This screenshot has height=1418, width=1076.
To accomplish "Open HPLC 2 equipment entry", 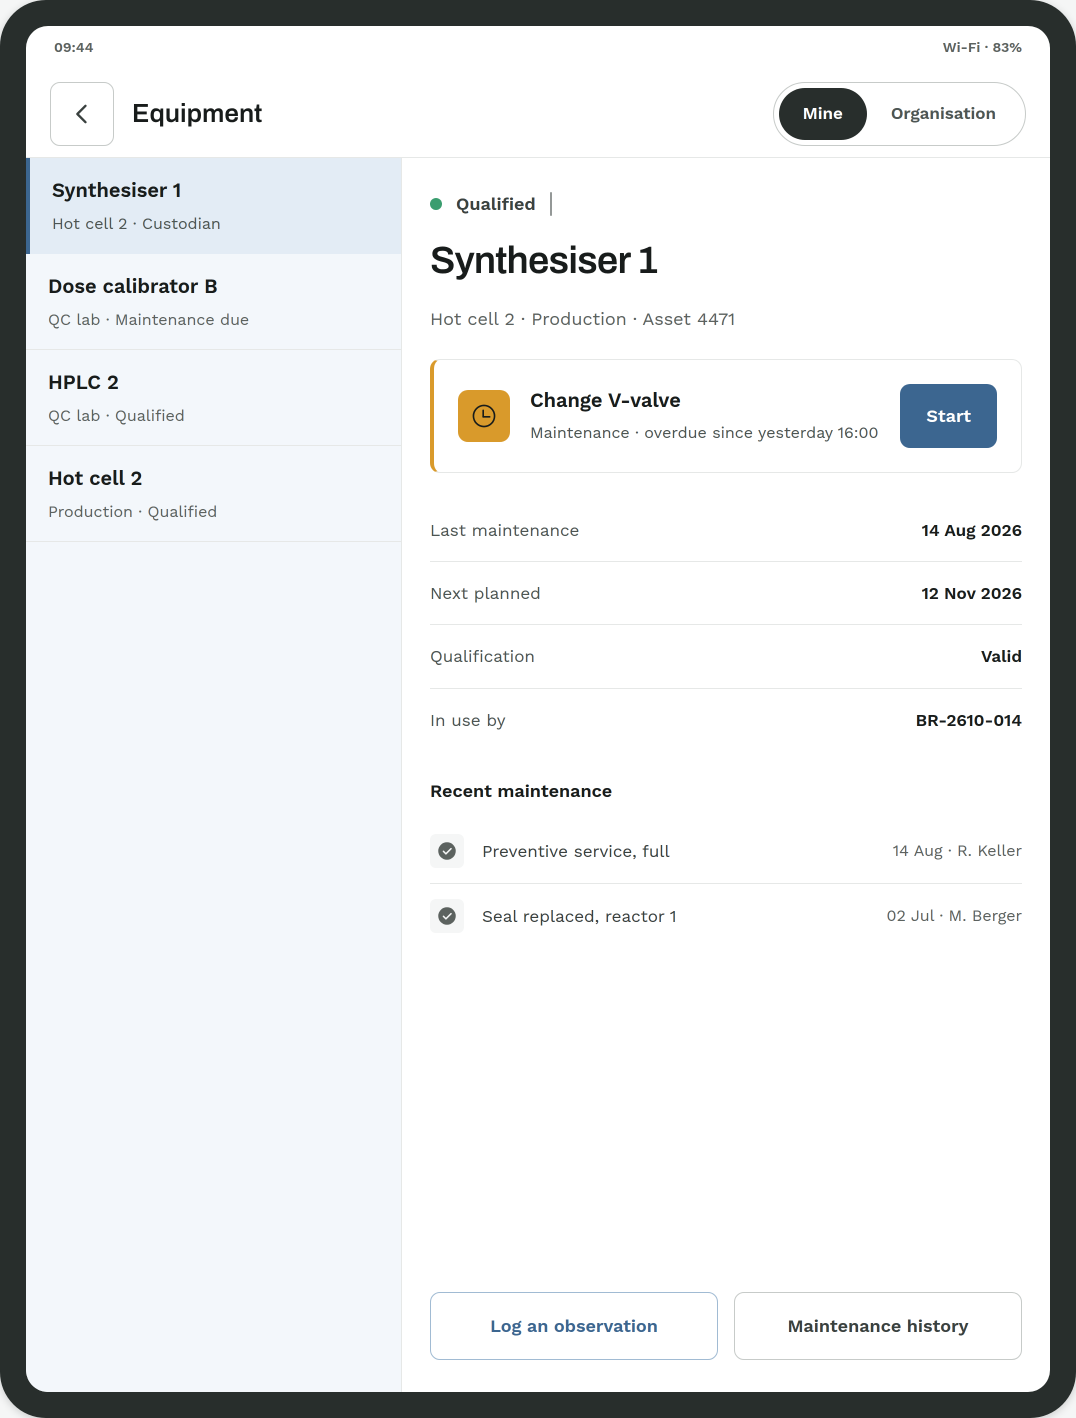I will click(214, 398).
